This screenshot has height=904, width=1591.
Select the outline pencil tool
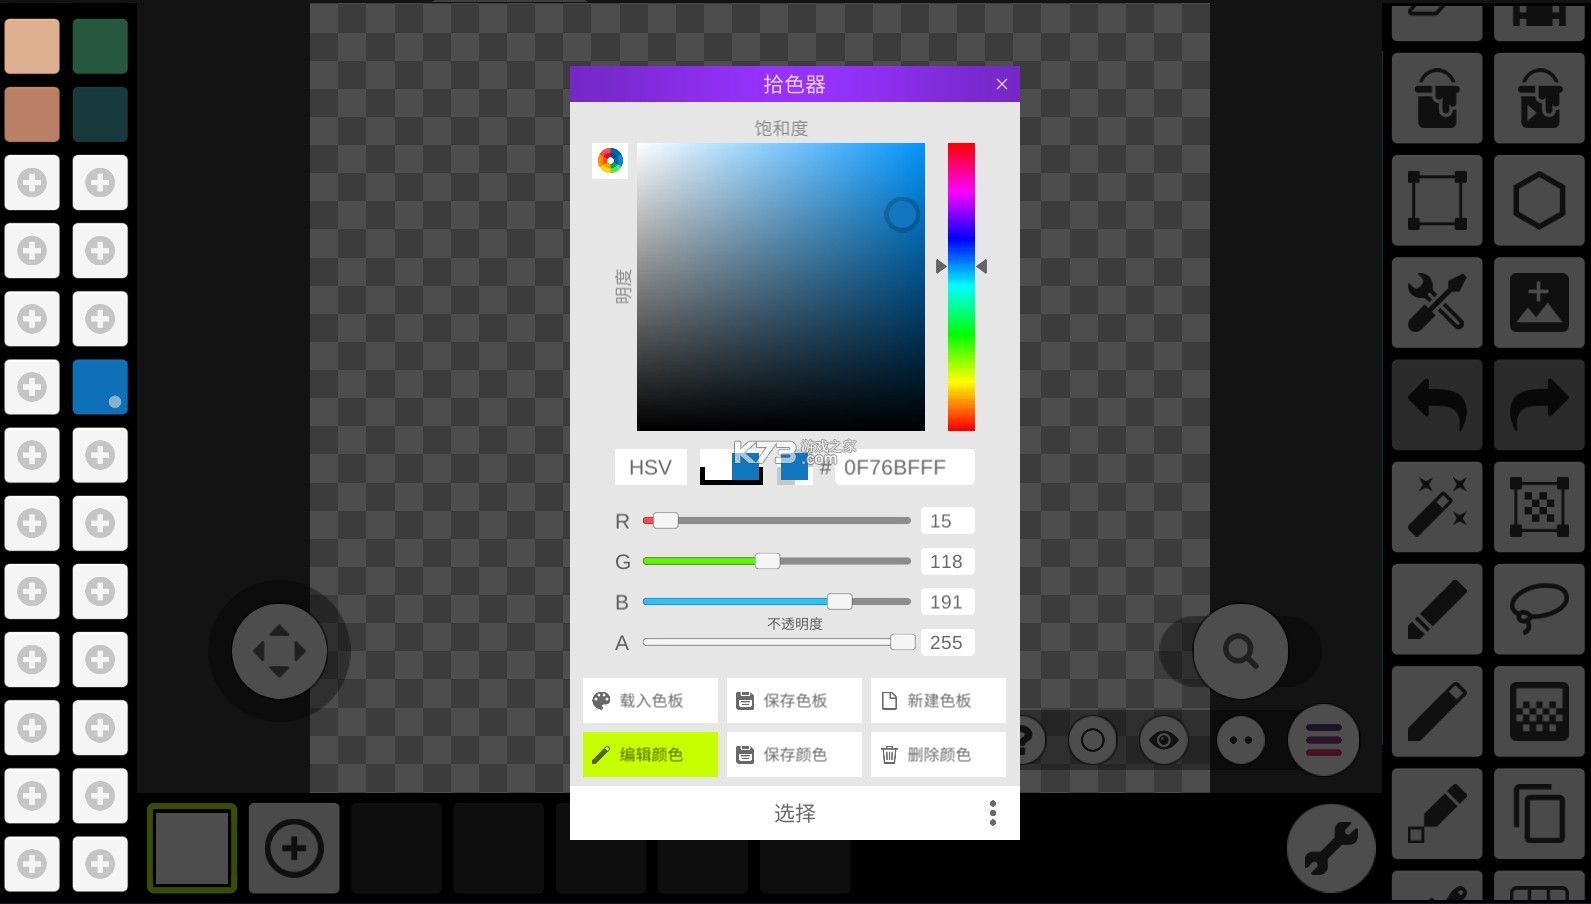pyautogui.click(x=1437, y=711)
